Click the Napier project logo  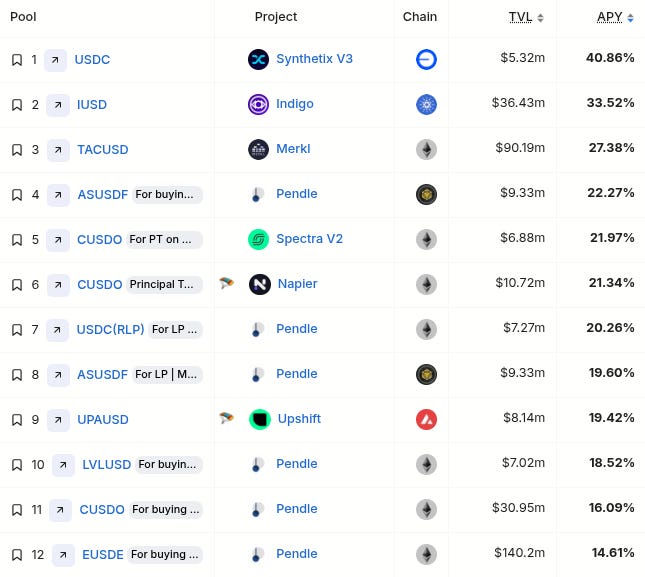coord(260,284)
